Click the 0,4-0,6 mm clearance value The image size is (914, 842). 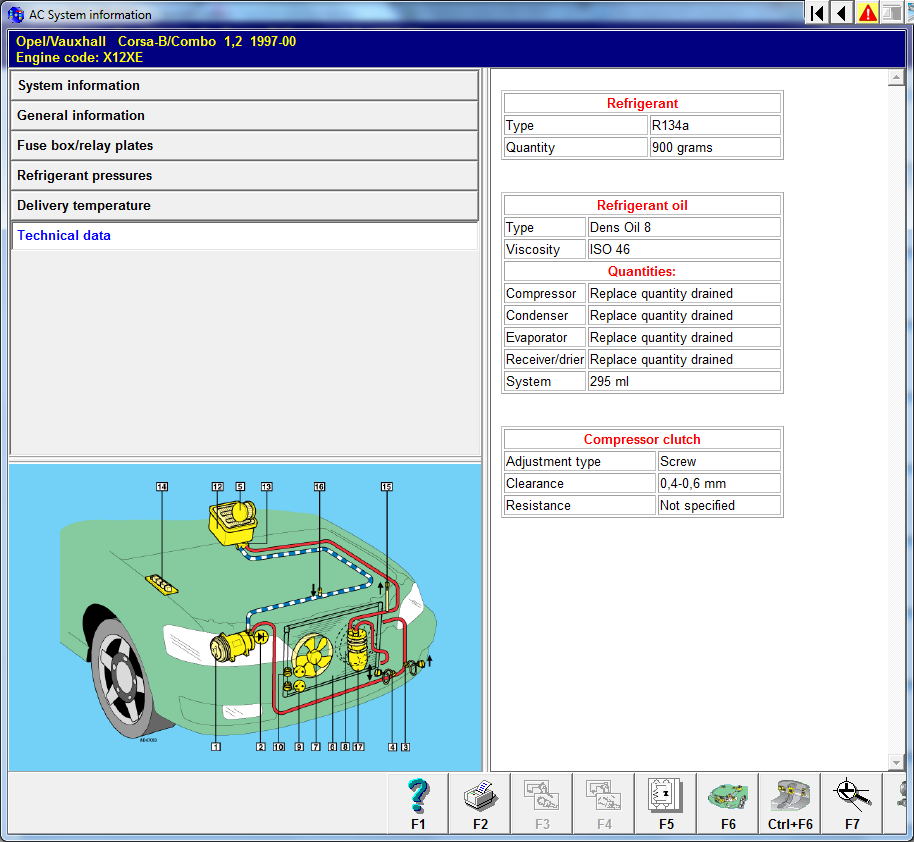719,483
